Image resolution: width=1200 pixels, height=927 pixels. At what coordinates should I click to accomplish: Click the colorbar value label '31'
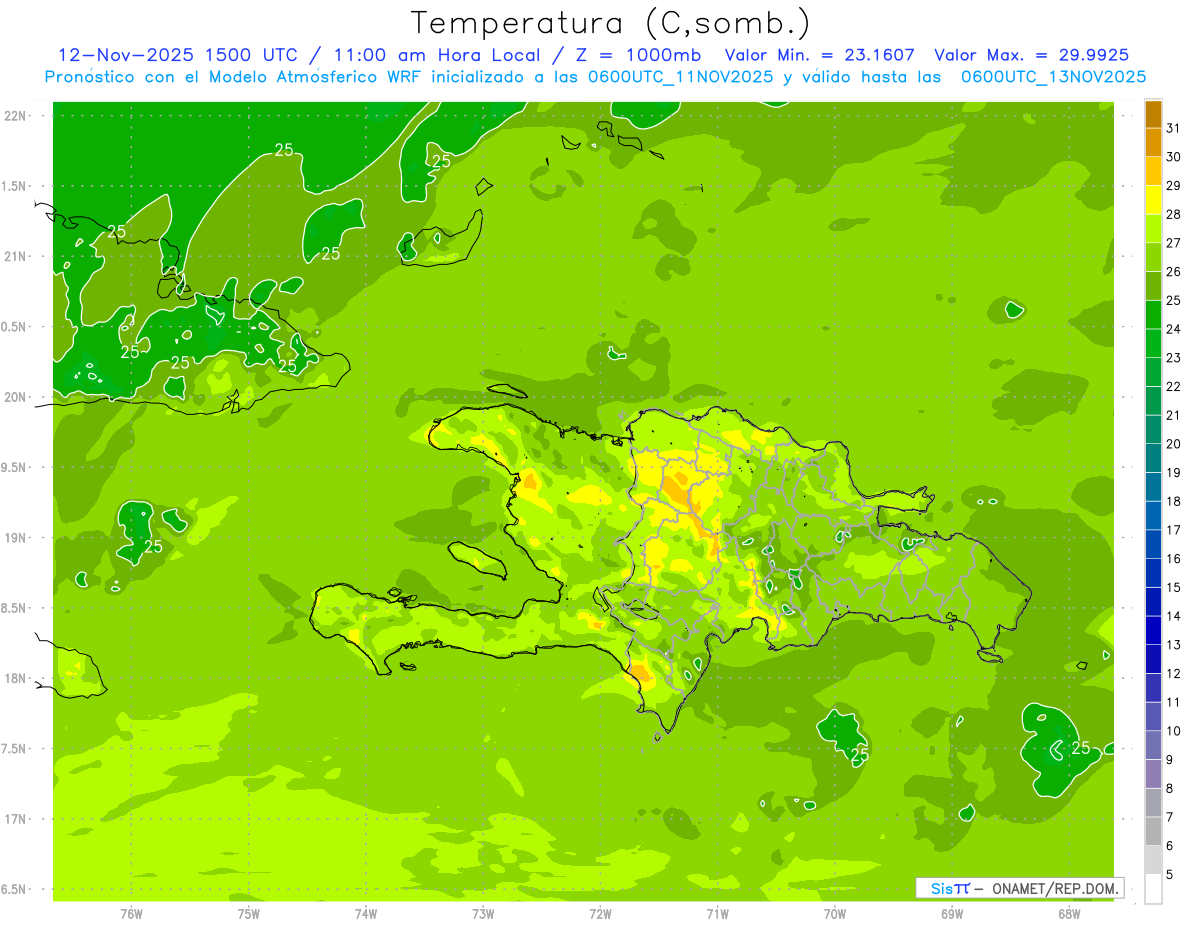1173,128
